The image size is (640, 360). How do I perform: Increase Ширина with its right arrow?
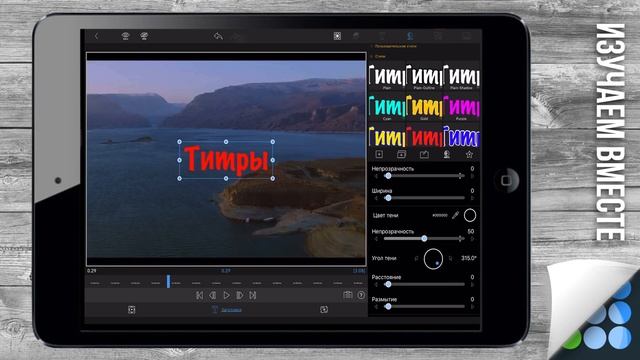click(x=473, y=198)
